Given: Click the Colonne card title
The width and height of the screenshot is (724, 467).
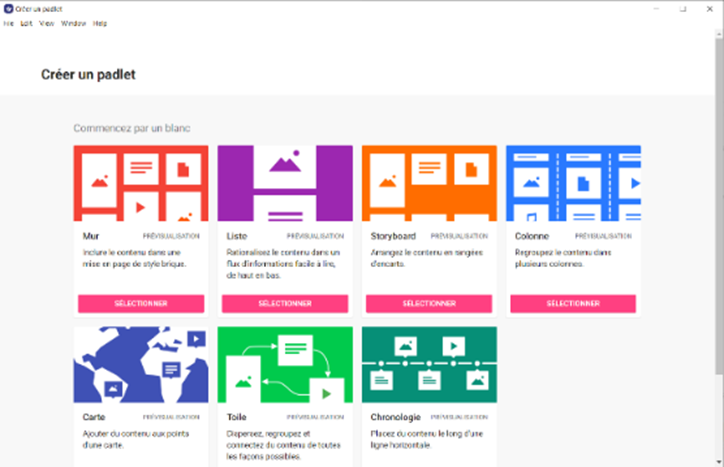Looking at the screenshot, I should coord(532,236).
